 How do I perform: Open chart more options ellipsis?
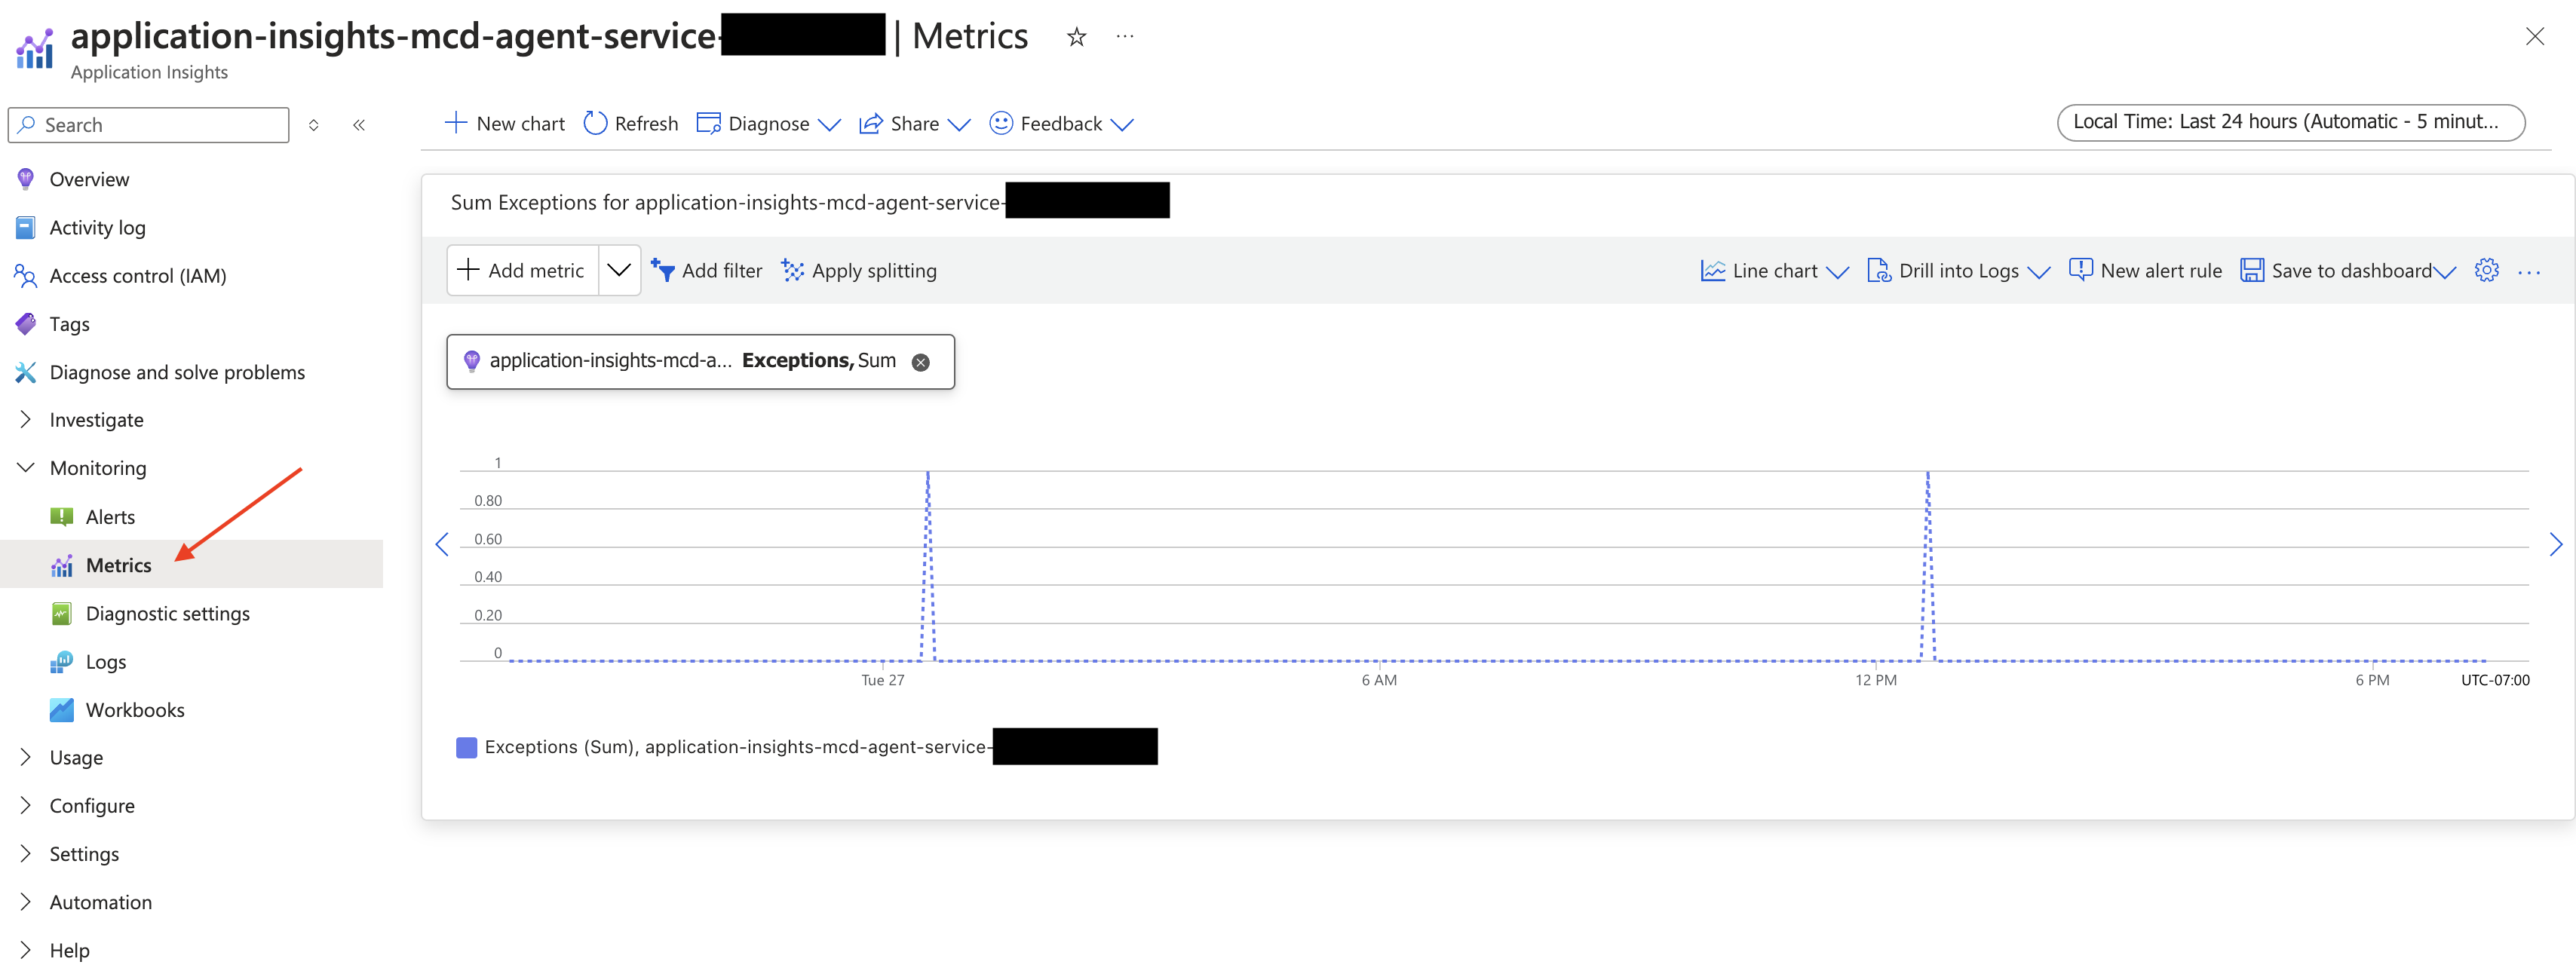pyautogui.click(x=2529, y=272)
